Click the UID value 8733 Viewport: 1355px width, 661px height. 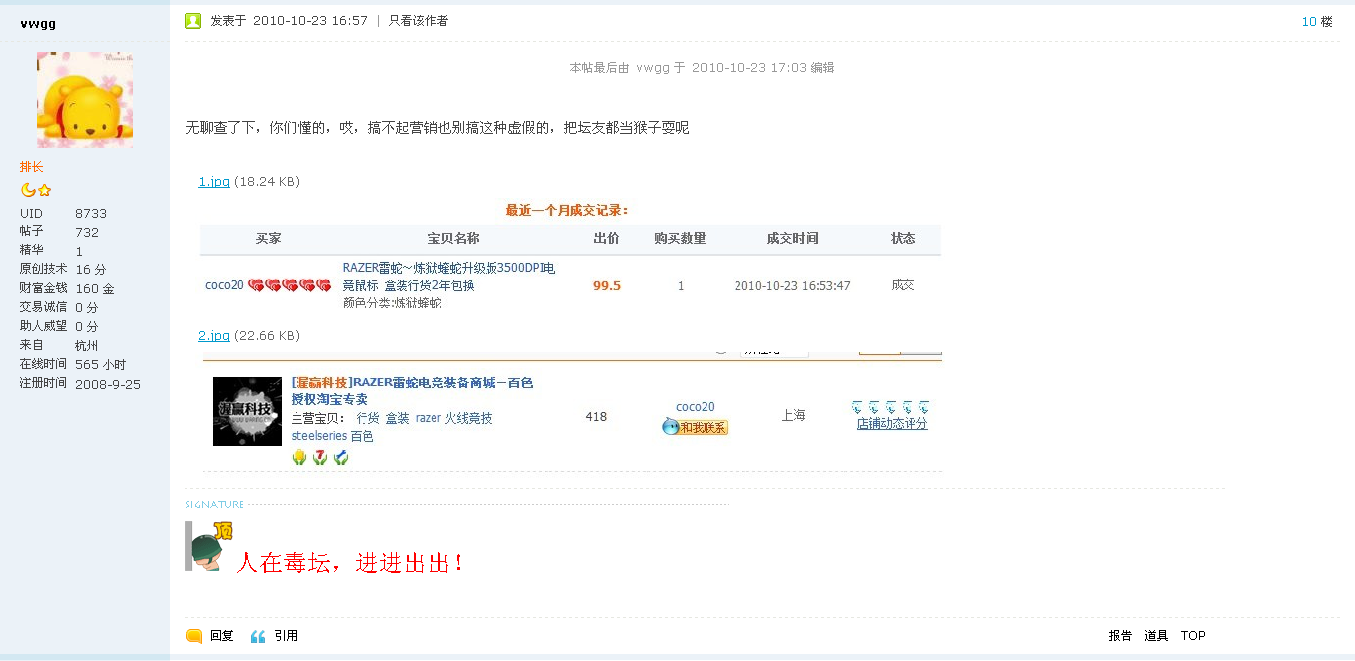pyautogui.click(x=91, y=214)
